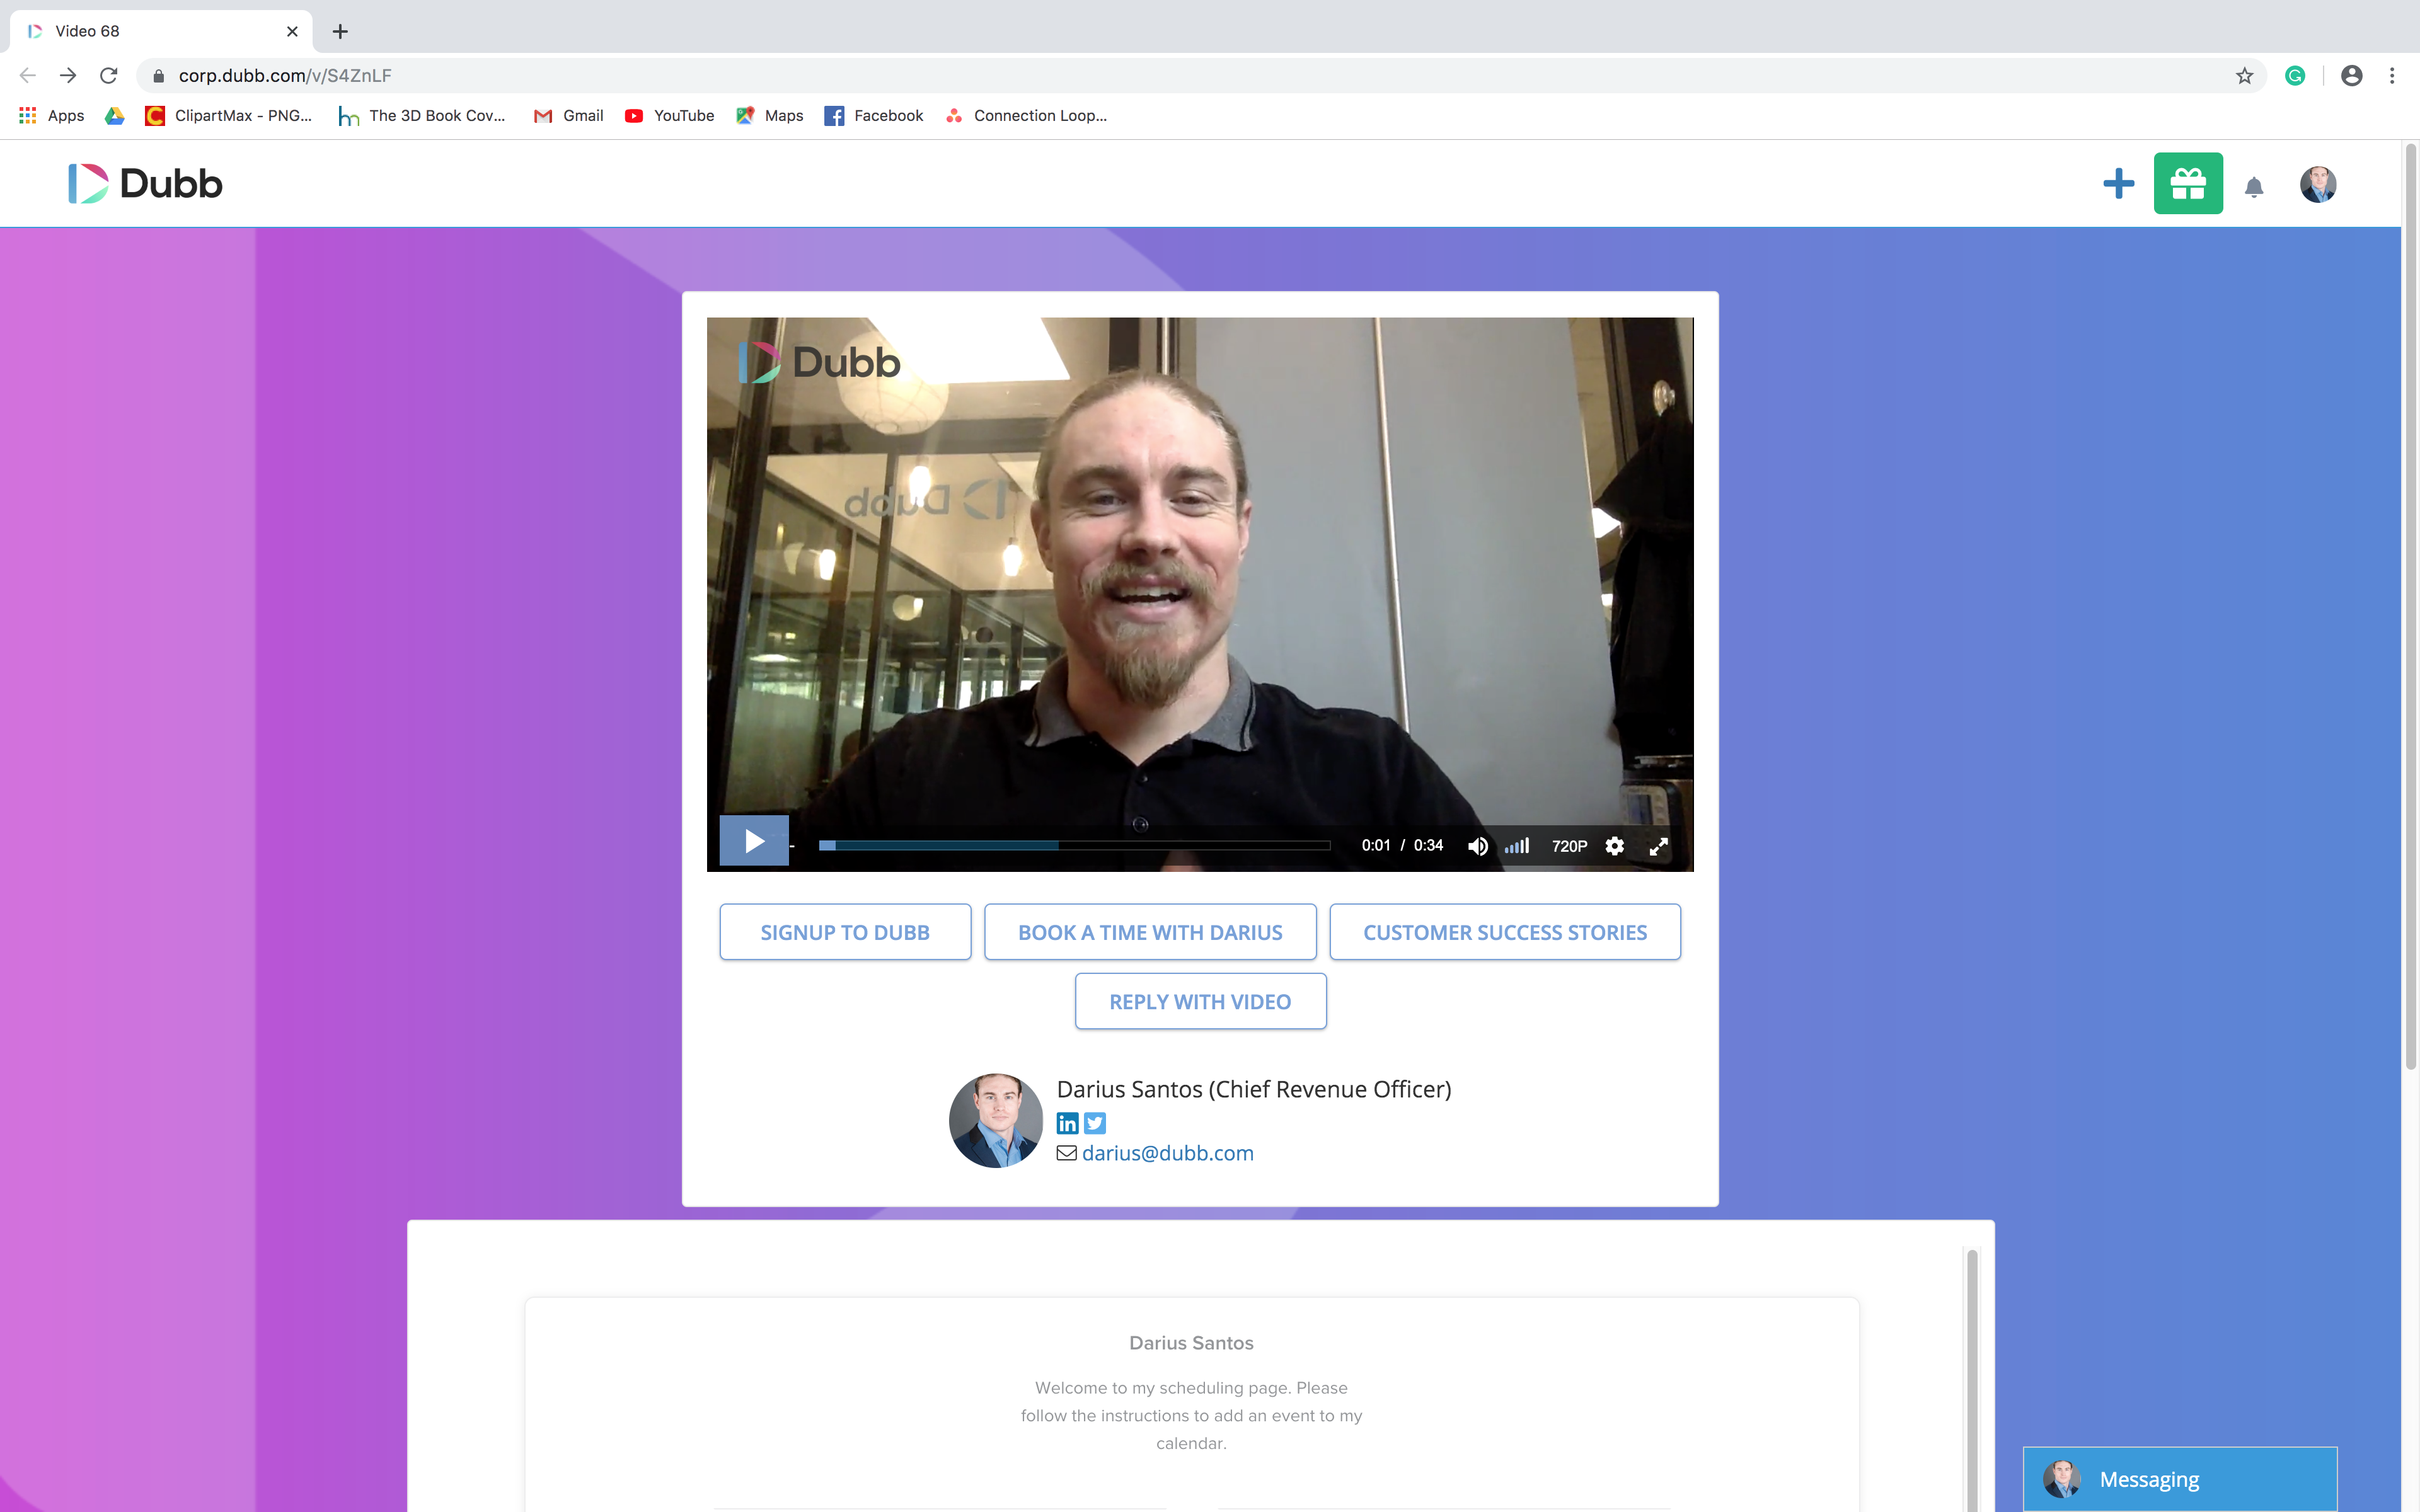The image size is (2420, 1512).
Task: Open the Grammarly extension icon
Action: [x=2295, y=75]
